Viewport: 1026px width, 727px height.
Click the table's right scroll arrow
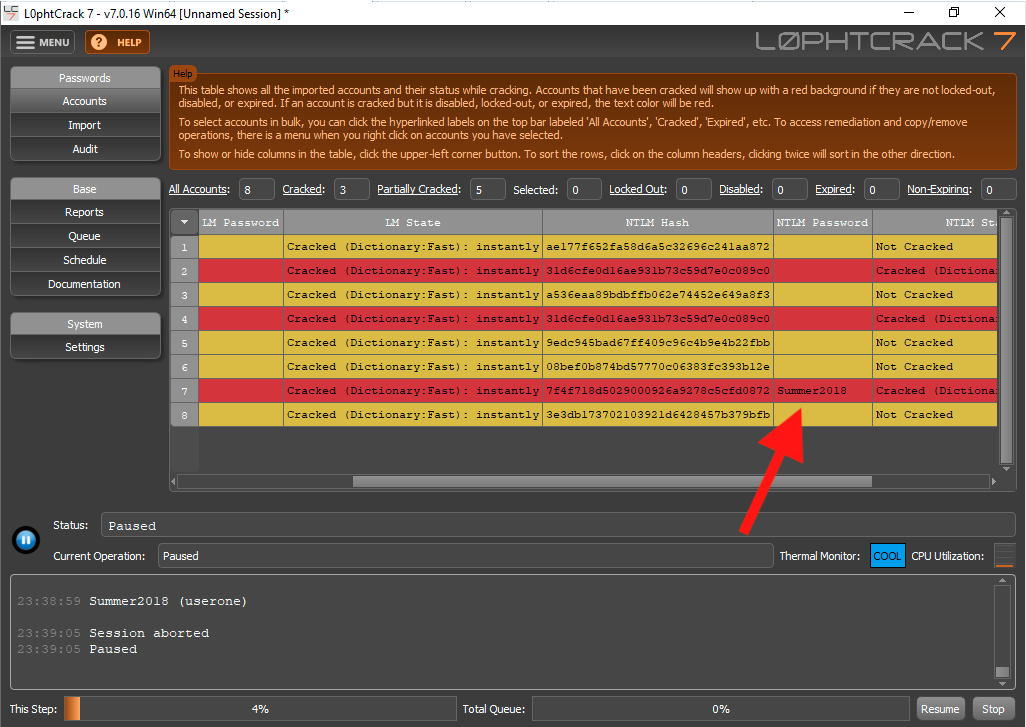click(x=993, y=482)
